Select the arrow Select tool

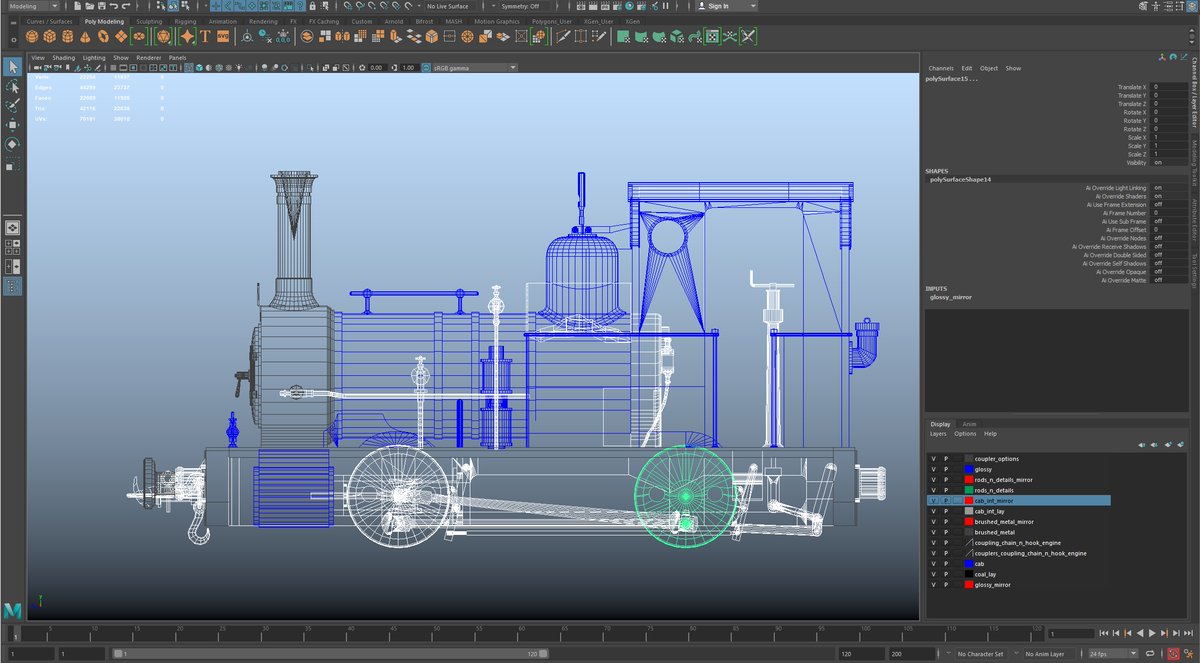pos(12,67)
